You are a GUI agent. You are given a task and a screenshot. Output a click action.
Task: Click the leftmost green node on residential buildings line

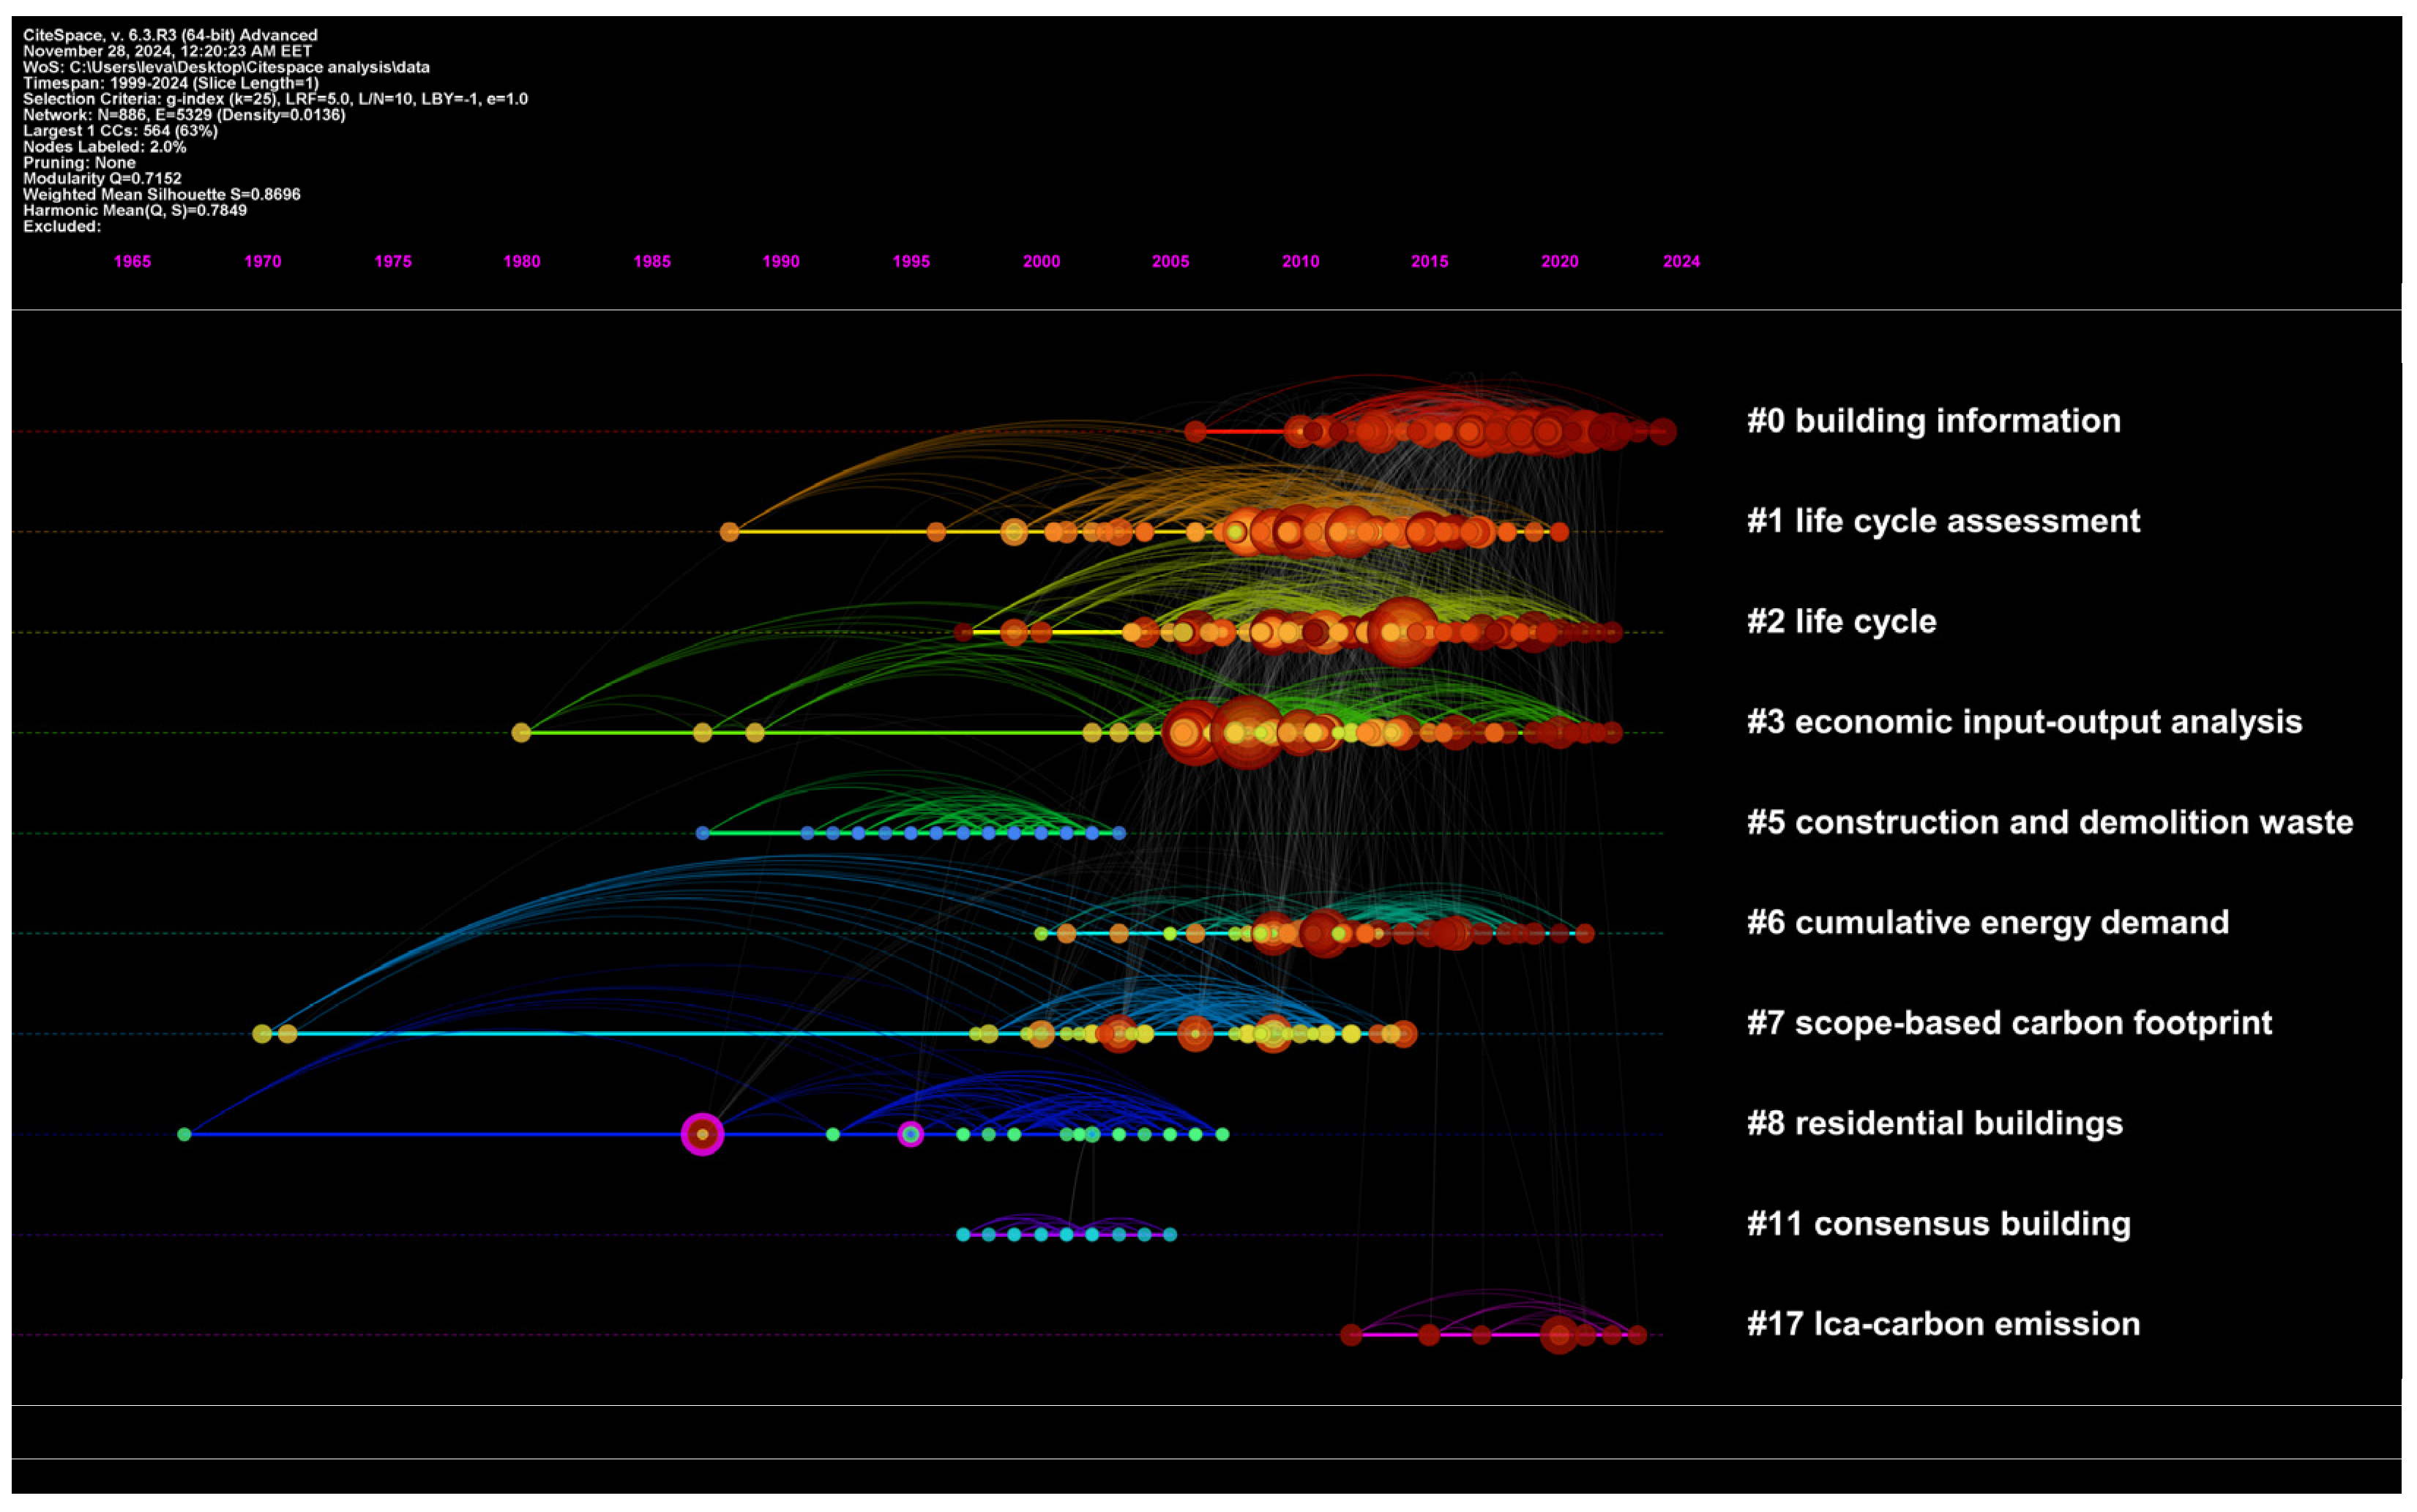coord(184,1134)
